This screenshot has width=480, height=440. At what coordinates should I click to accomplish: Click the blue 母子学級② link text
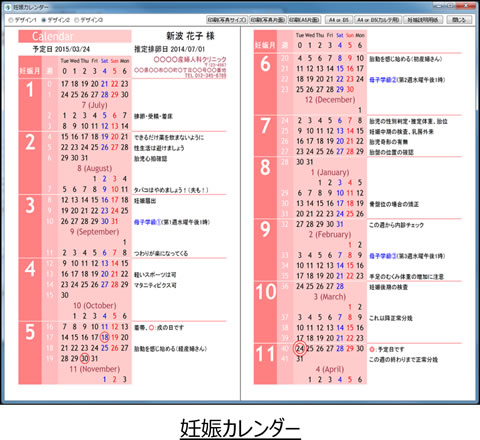click(x=382, y=80)
